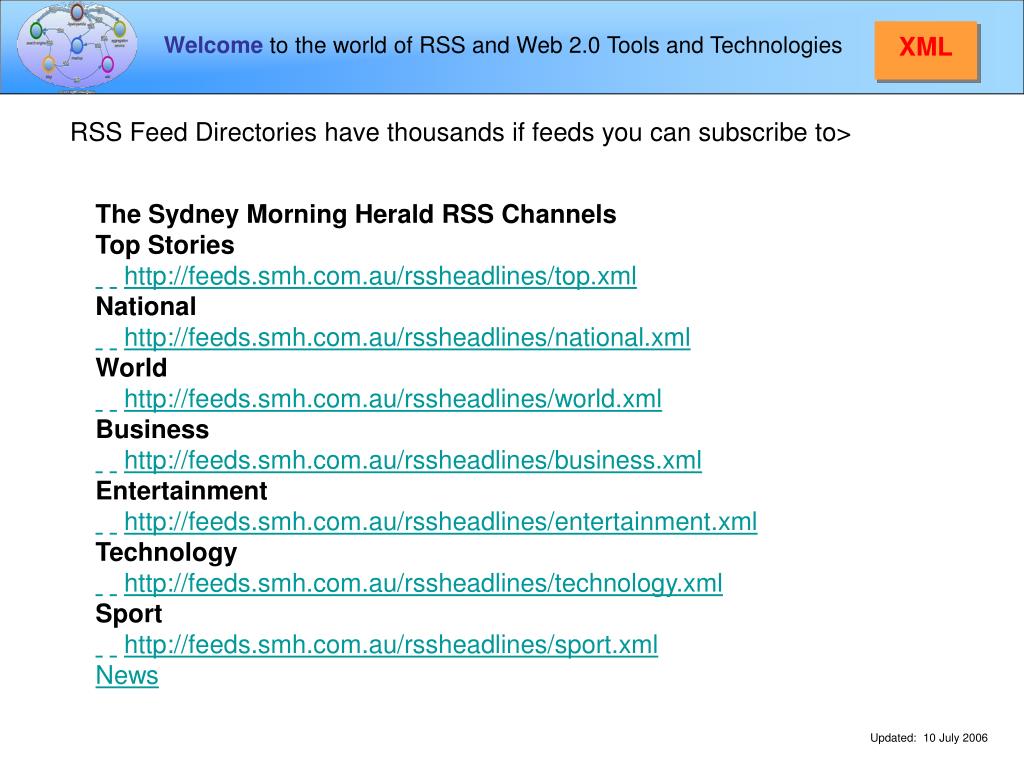Select the heading 'The Sydney Morning Herald RSS Channels'

point(356,215)
